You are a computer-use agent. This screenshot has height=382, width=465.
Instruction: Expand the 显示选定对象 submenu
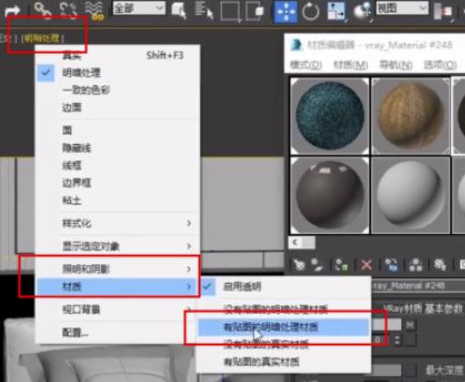117,246
